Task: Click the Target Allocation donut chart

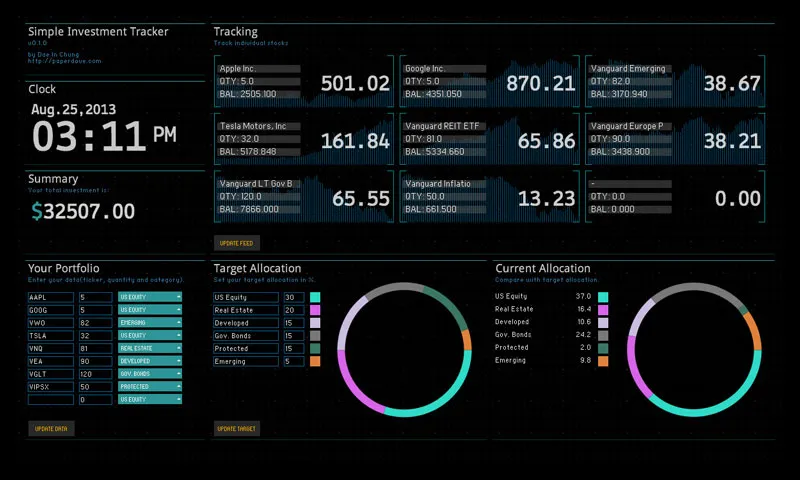Action: tap(404, 349)
